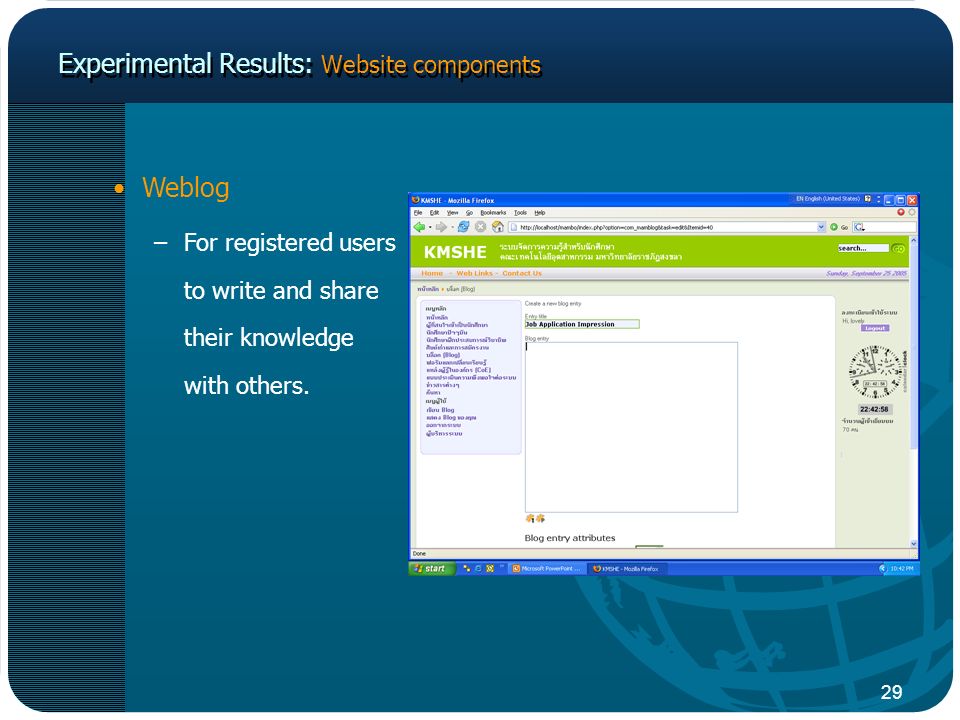Open the Tools menu
Screen dimensions: 960x720
pyautogui.click(x=520, y=213)
